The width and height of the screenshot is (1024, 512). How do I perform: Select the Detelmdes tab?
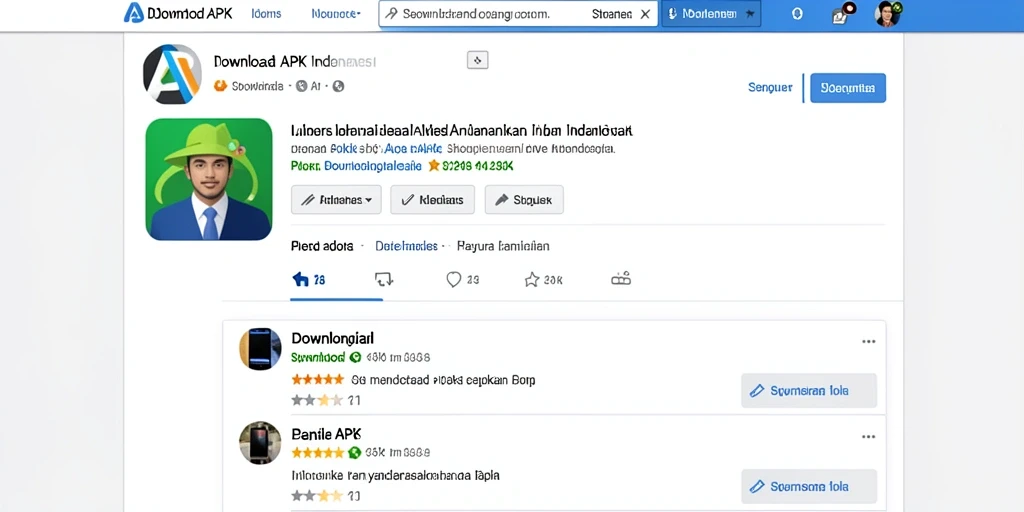[406, 246]
